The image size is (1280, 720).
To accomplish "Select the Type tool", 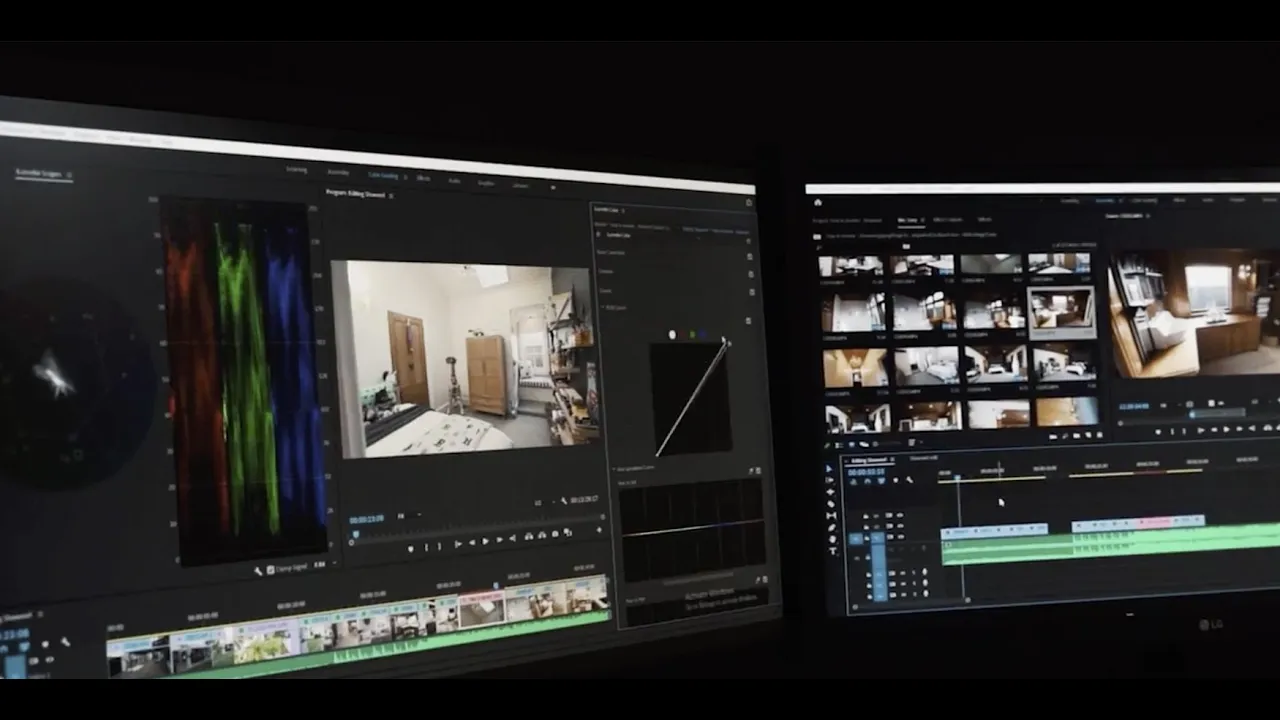I will pos(833,551).
